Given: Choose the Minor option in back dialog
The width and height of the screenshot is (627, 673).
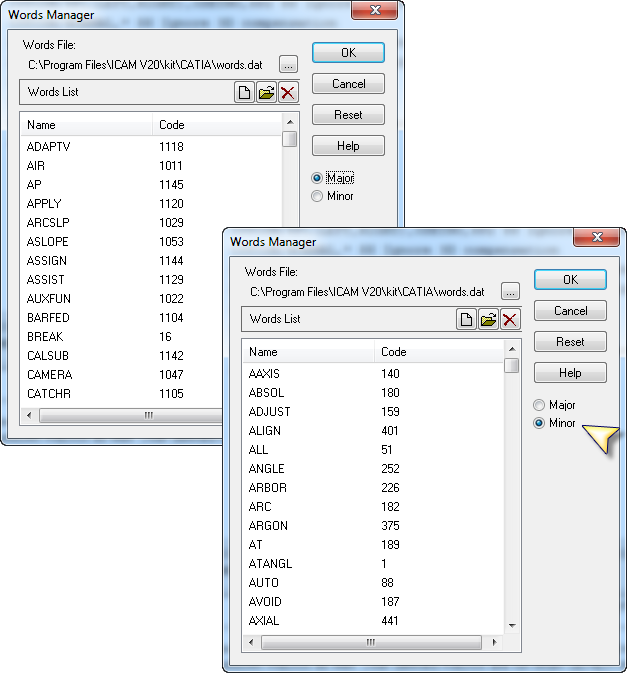Looking at the screenshot, I should coord(318,196).
